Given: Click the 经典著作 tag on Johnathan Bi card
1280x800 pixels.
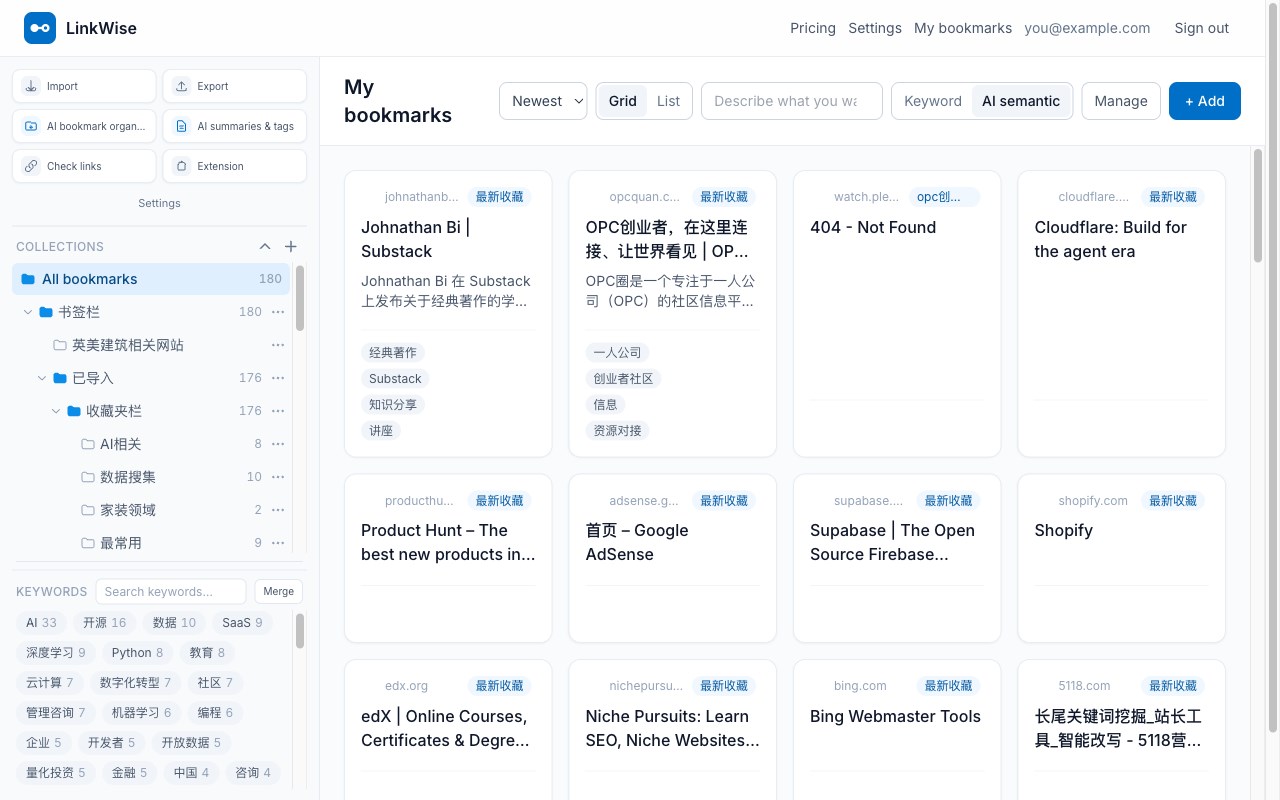Looking at the screenshot, I should 393,352.
